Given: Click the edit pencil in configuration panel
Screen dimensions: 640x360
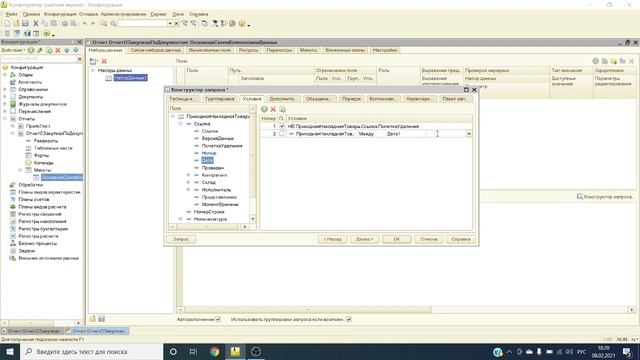Looking at the screenshot, I should click(x=40, y=50).
